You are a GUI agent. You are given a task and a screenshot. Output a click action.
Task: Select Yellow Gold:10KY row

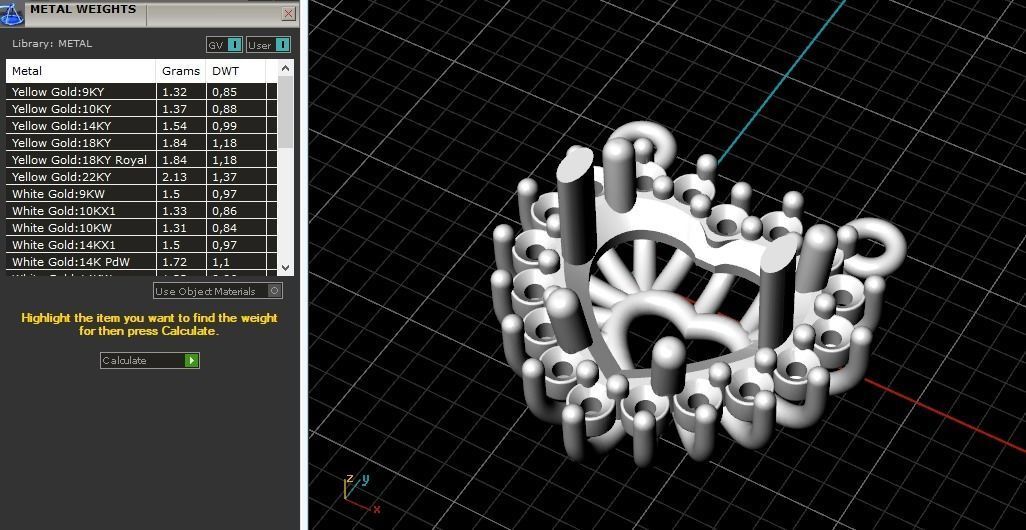pos(141,109)
